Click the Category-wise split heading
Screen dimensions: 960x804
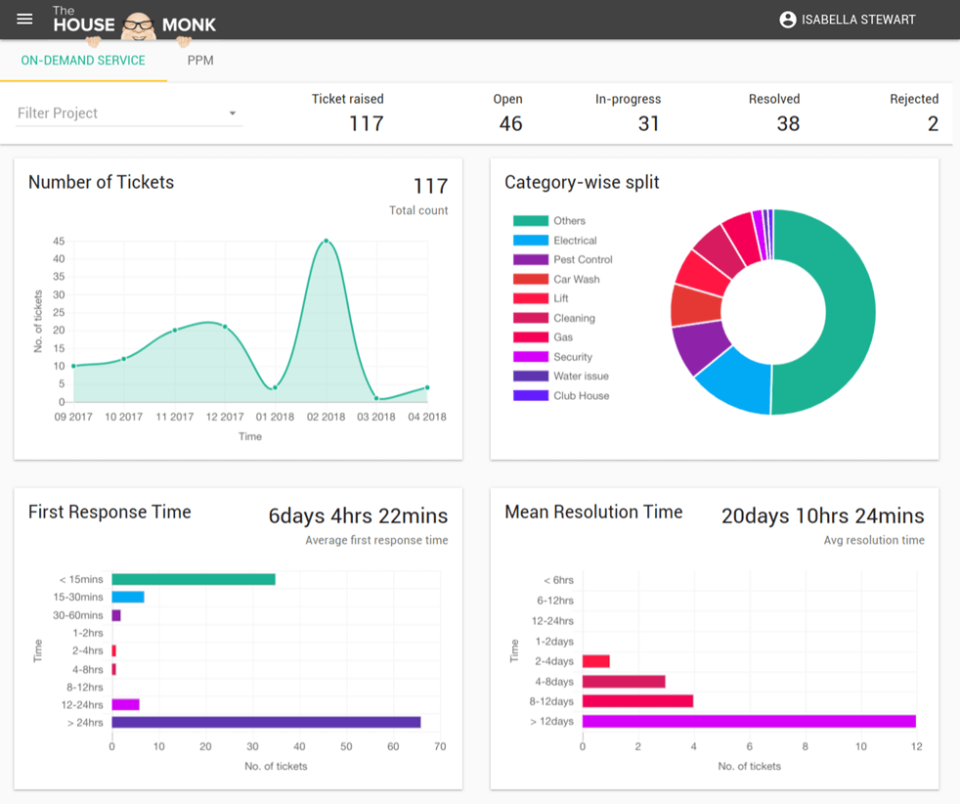[582, 182]
